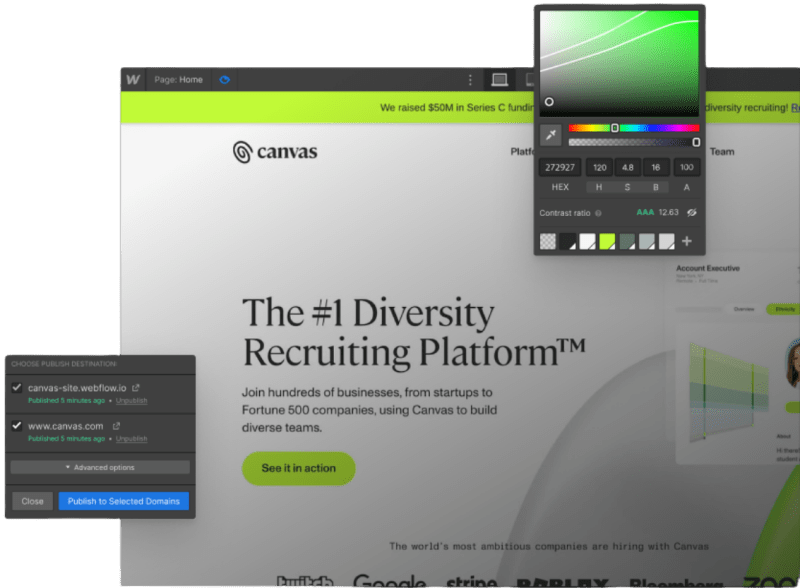Add a new swatch with plus icon
This screenshot has height=588, width=800.
coord(687,241)
